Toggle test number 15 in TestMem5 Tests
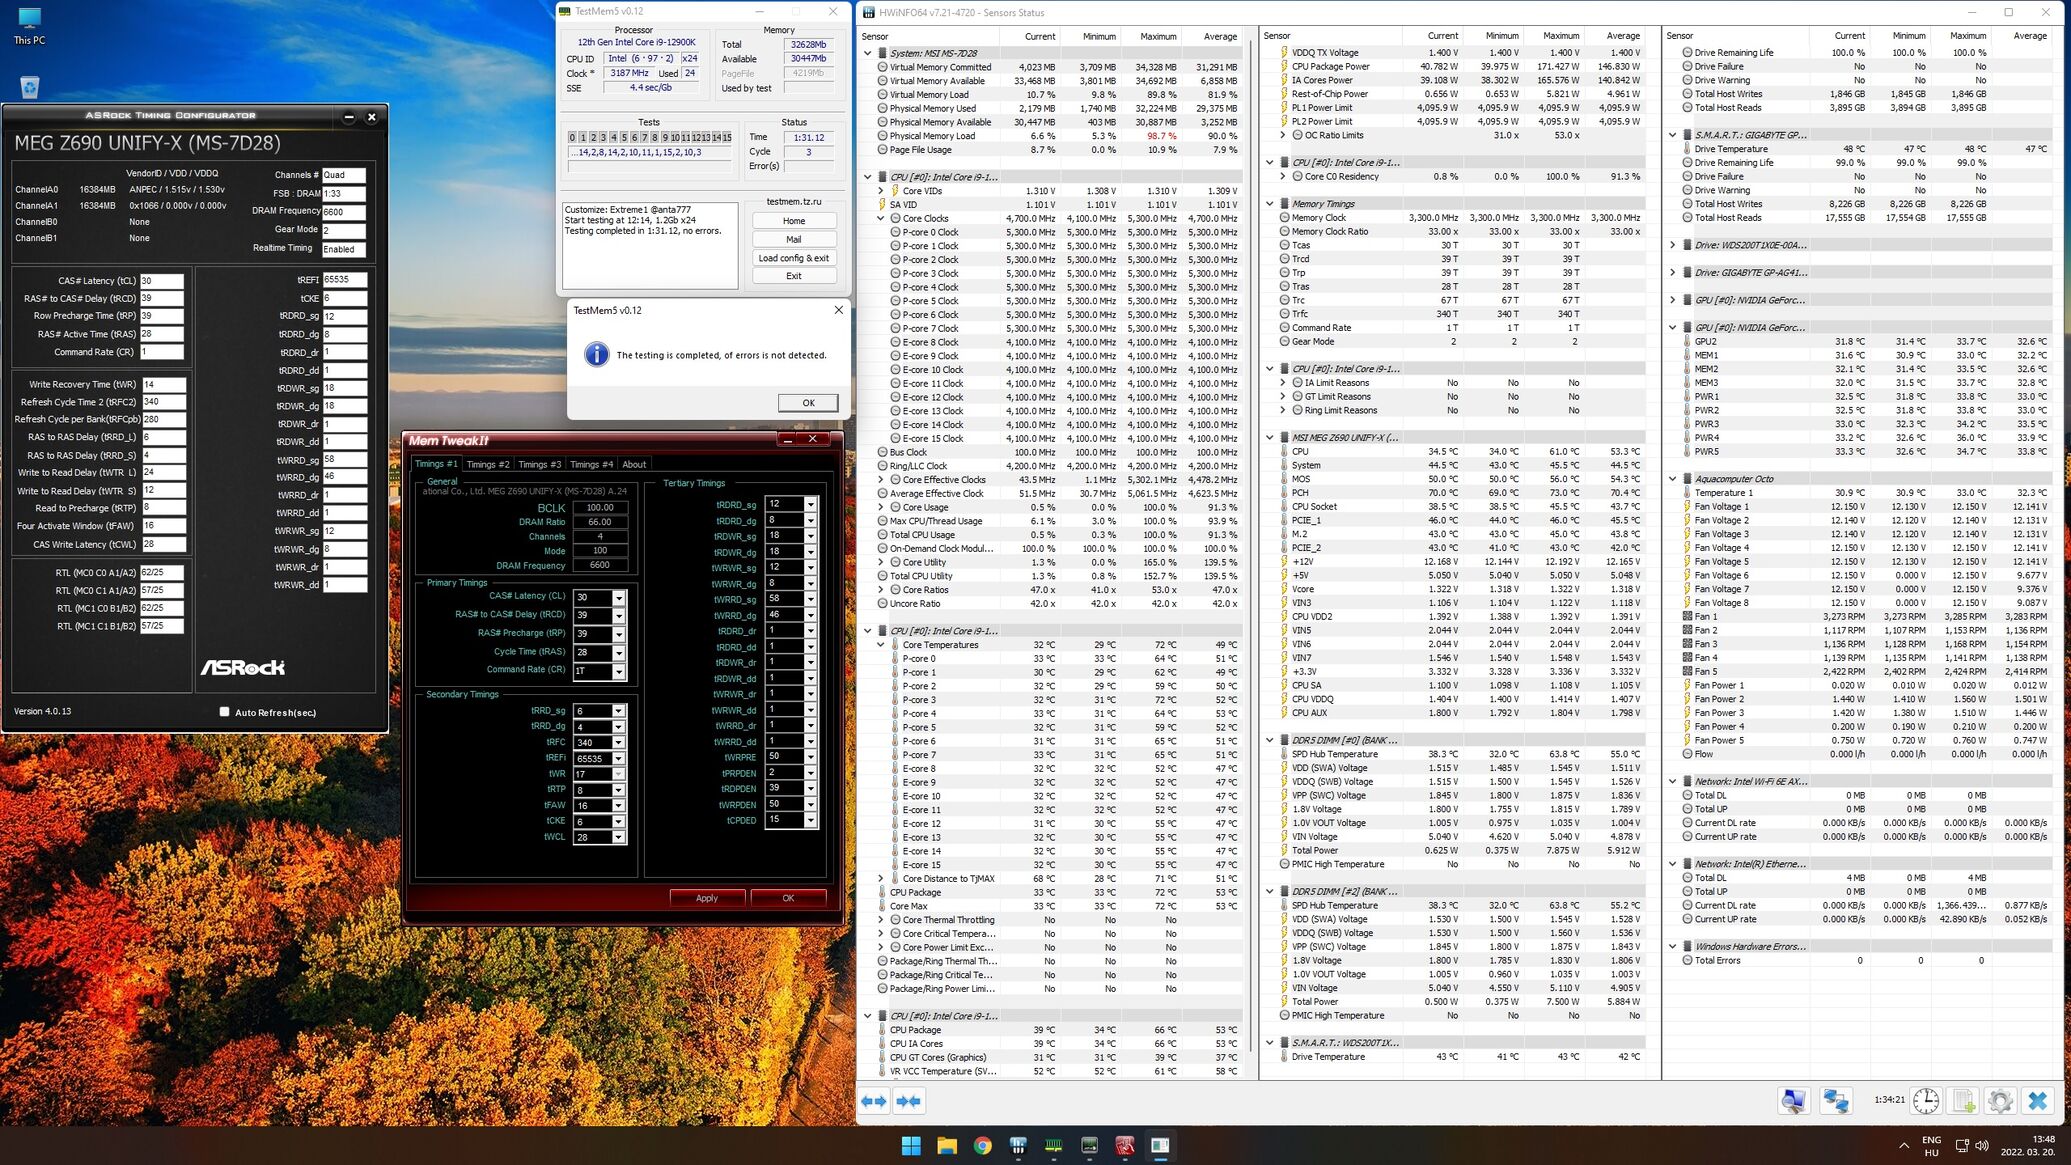The image size is (2071, 1165). click(x=727, y=138)
